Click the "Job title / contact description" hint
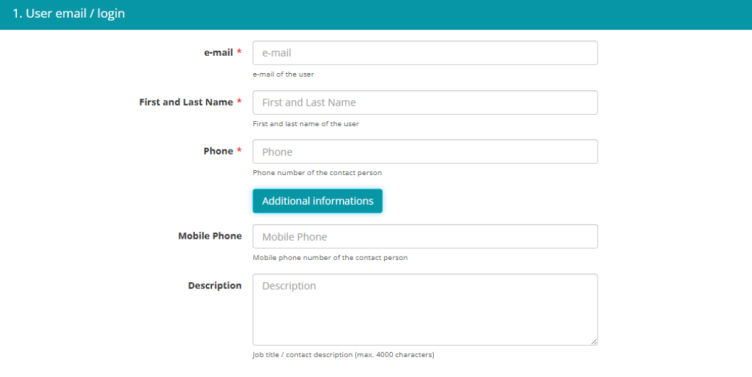Viewport: 752px width, 377px height. pyautogui.click(x=303, y=355)
